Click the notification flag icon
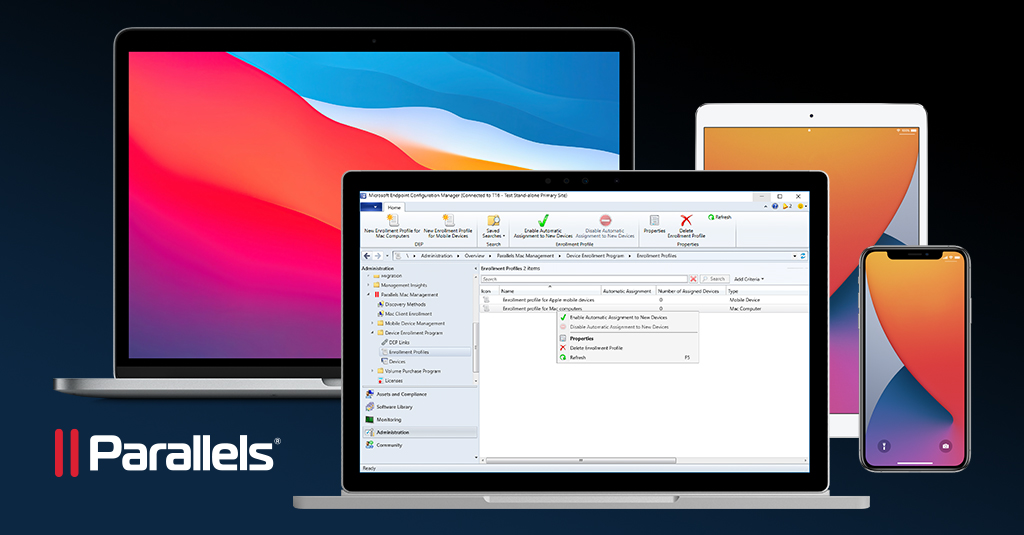Screen dimensions: 1024x535 787,206
